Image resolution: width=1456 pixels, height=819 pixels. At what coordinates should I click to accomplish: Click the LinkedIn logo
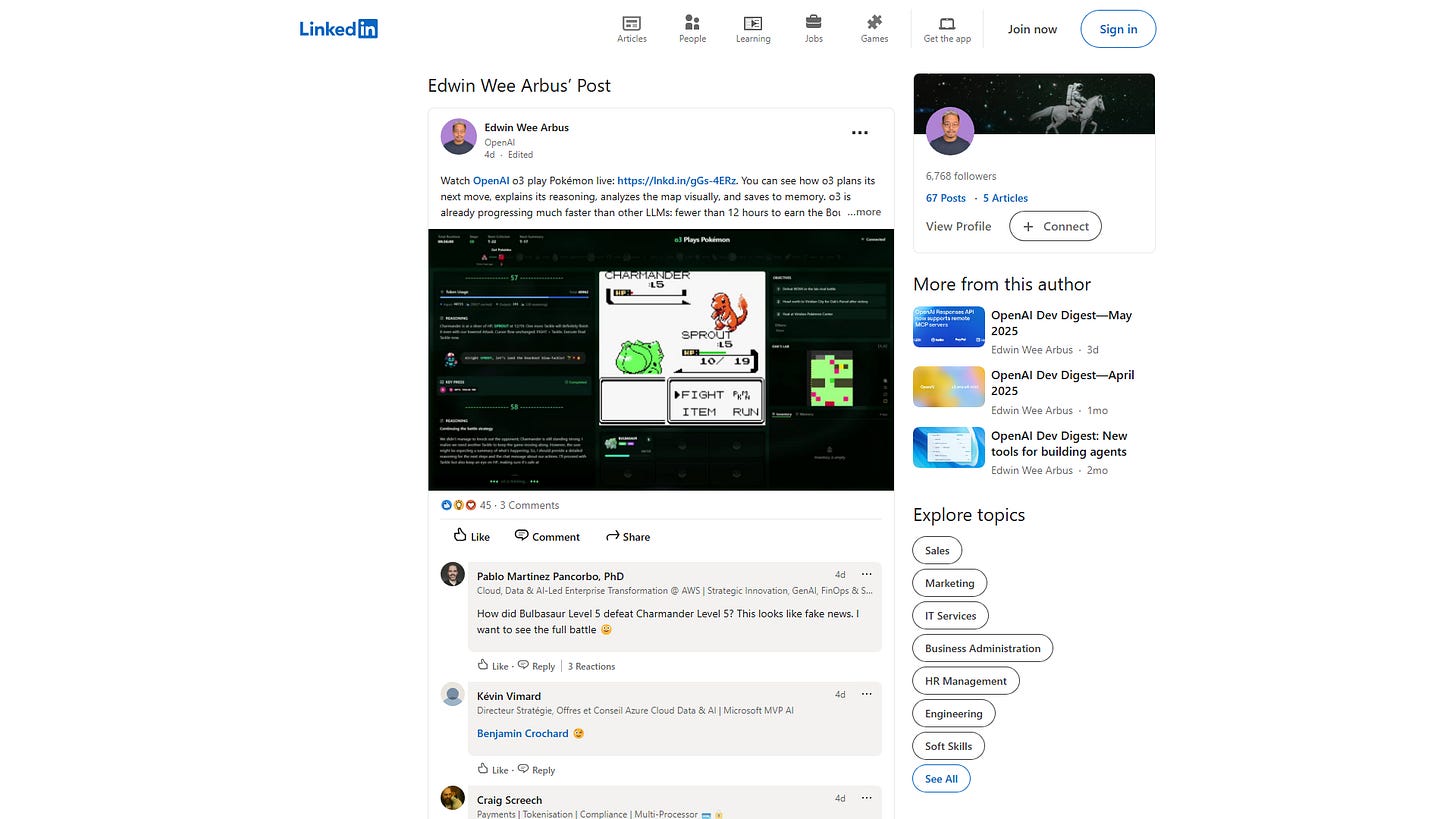pyautogui.click(x=338, y=29)
